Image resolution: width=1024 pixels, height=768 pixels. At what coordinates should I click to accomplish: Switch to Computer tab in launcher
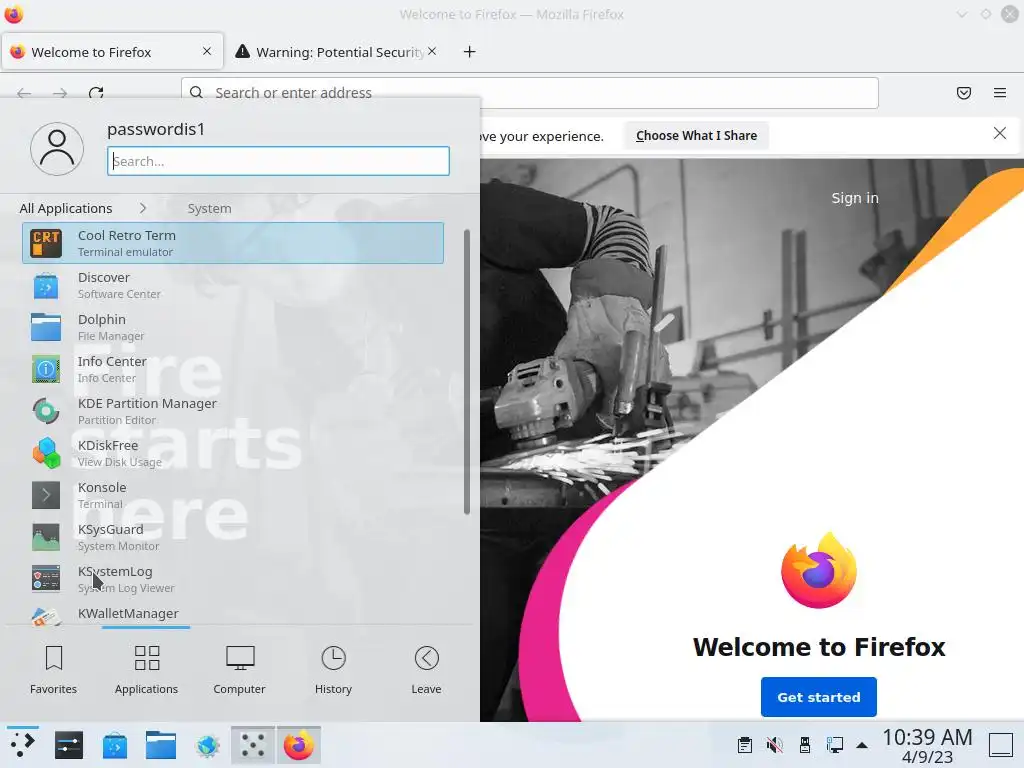(x=239, y=670)
